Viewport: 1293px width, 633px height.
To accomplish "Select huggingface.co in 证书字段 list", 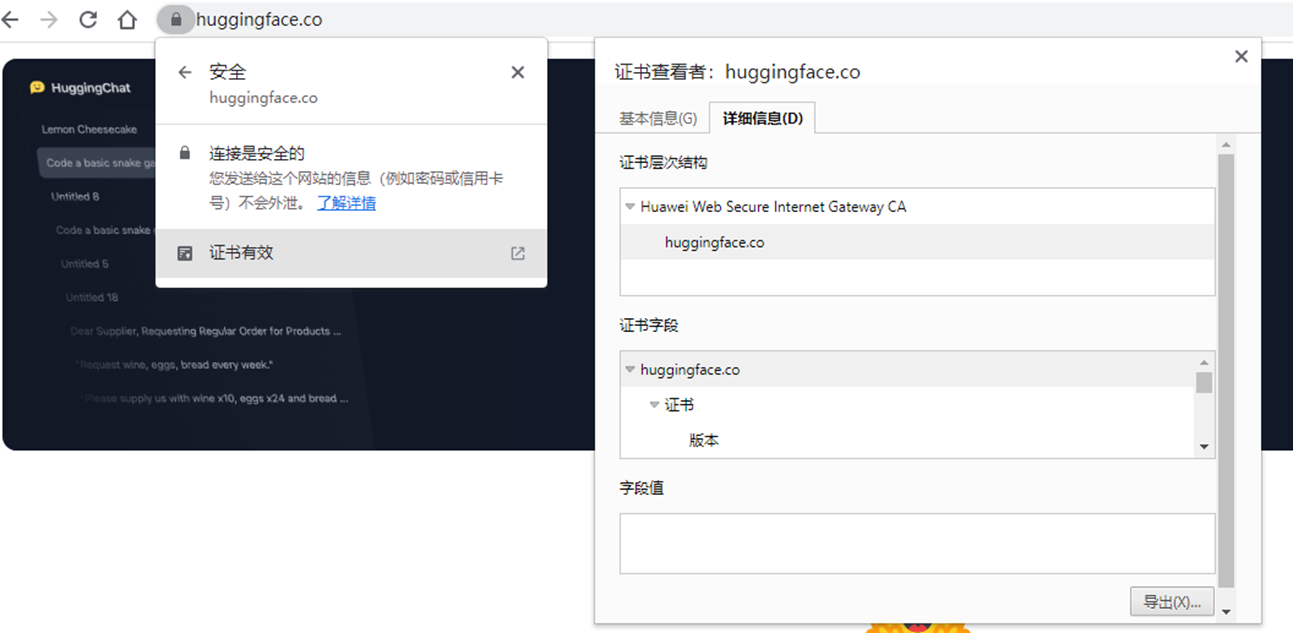I will [x=690, y=370].
